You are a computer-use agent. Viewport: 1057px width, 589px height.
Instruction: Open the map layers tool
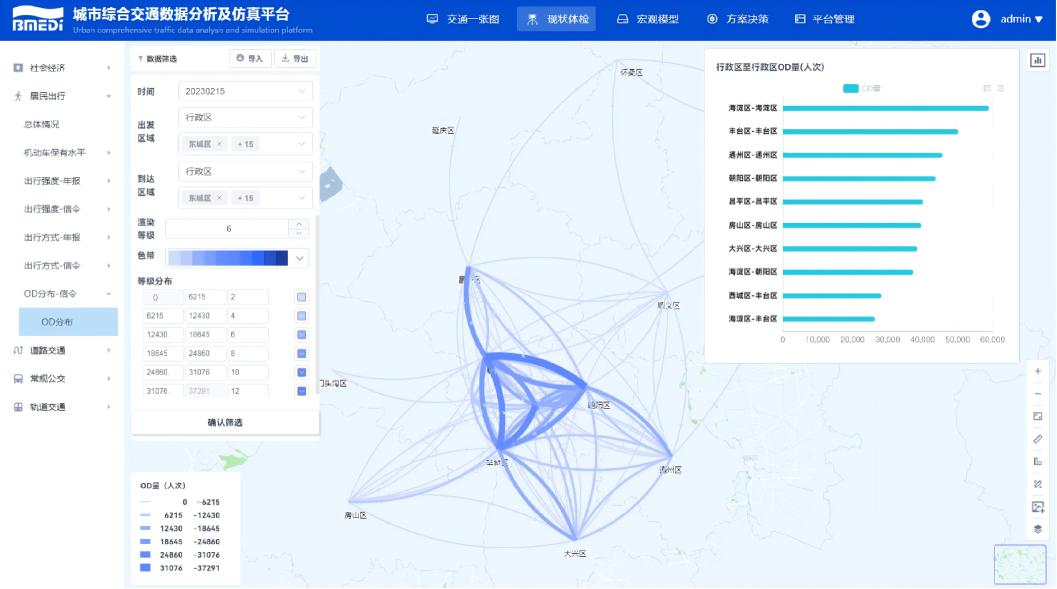[x=1037, y=529]
